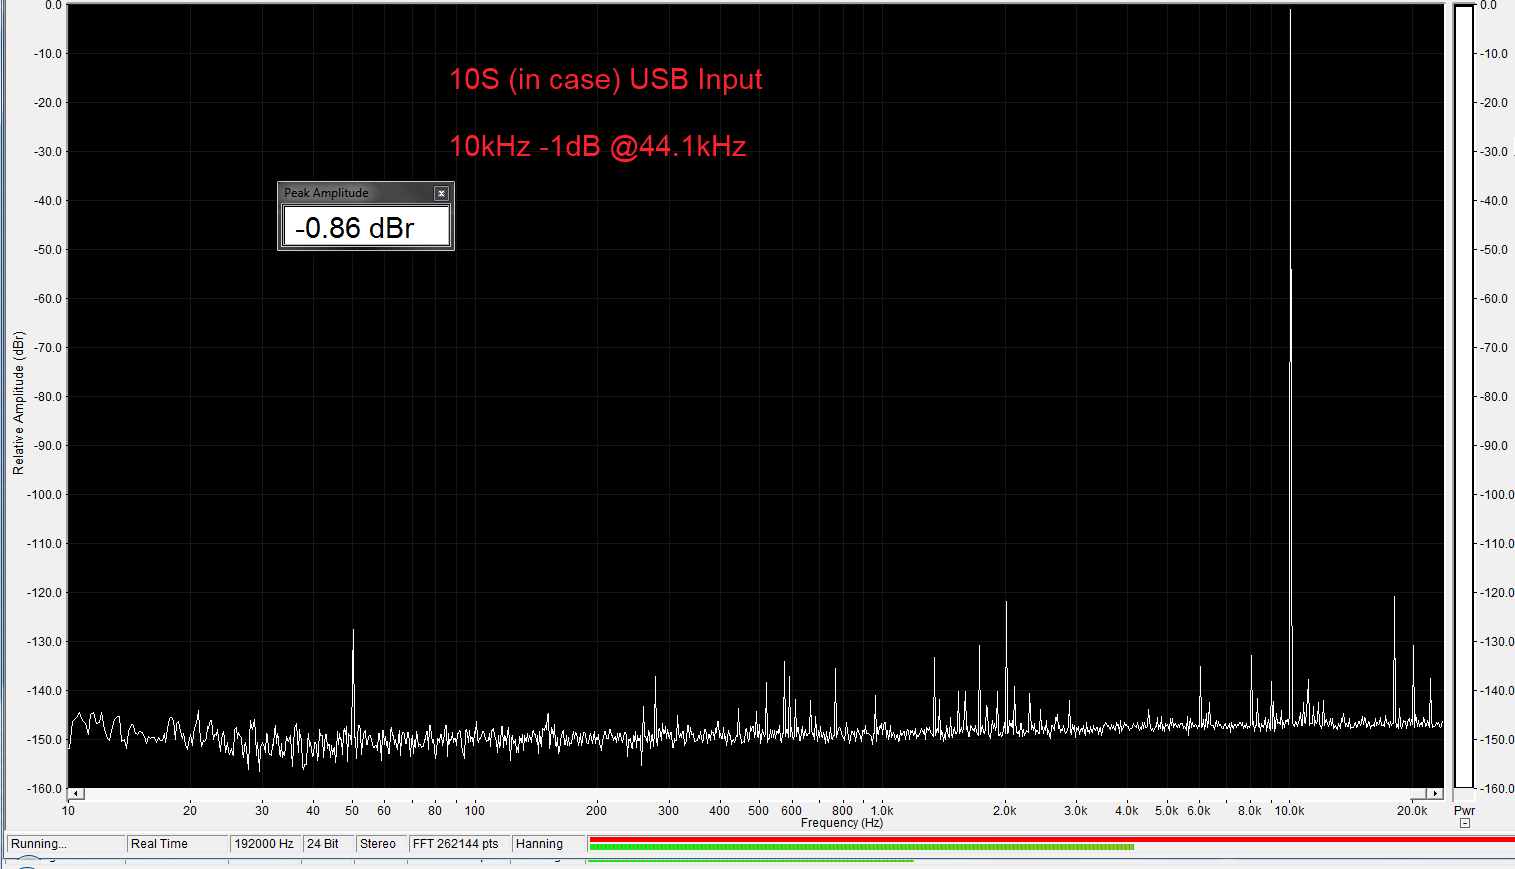Click the Pwr label under power bar

point(1464,811)
